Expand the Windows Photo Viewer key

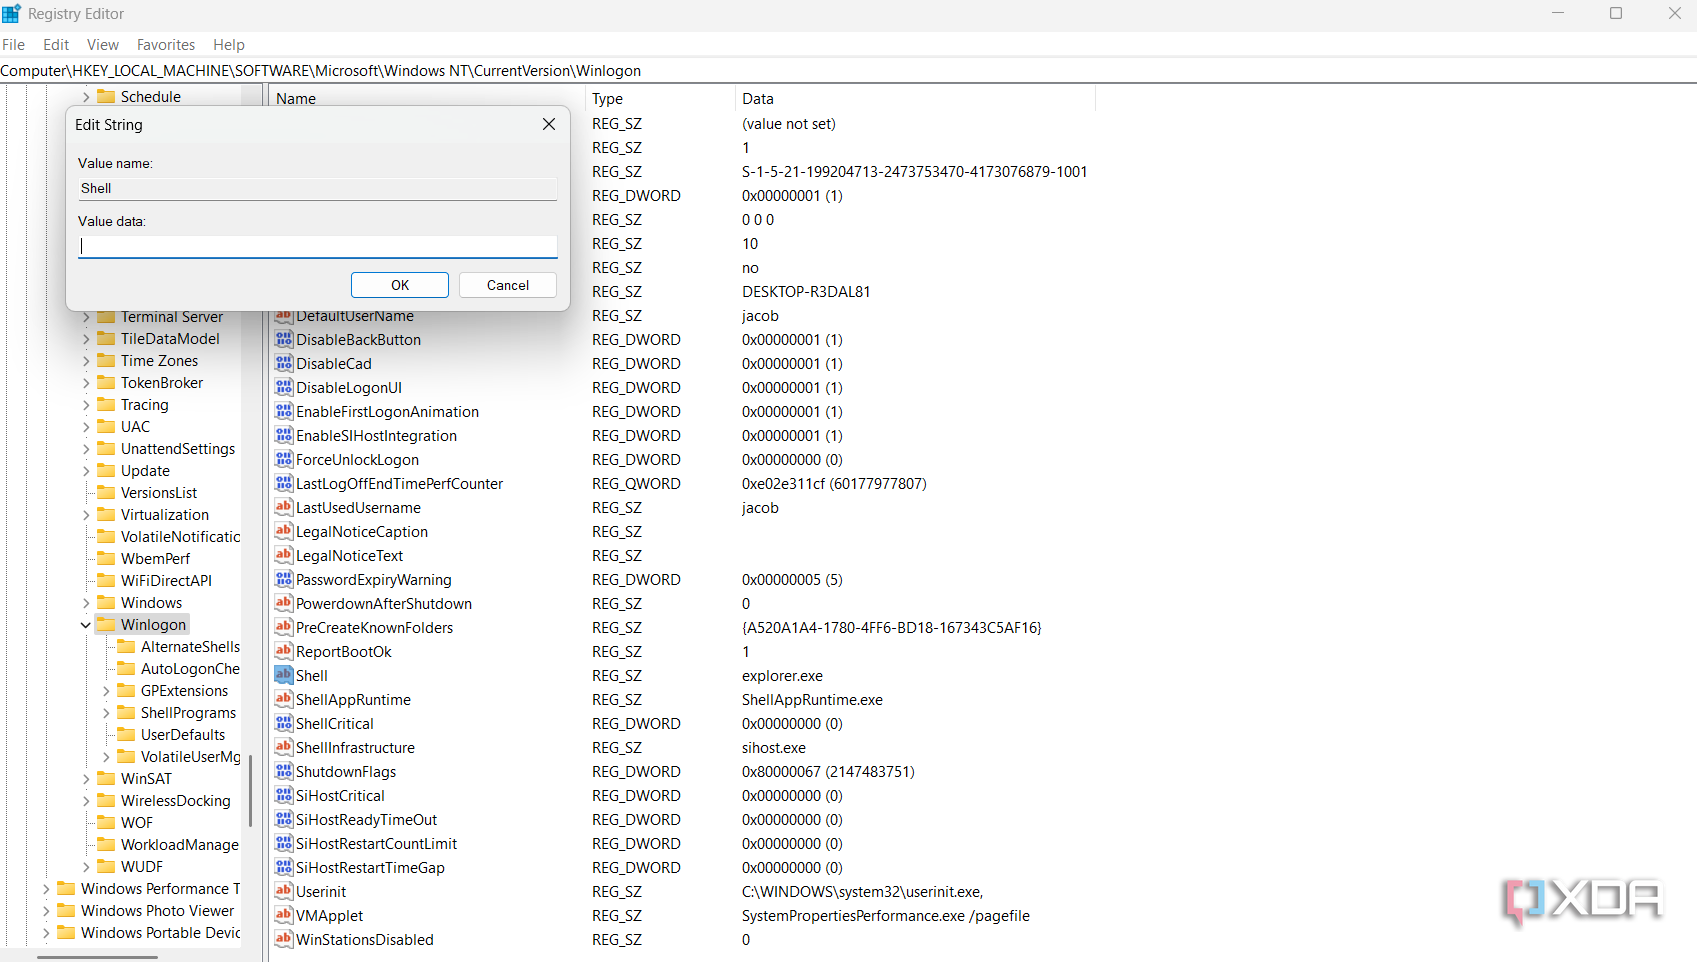point(46,911)
